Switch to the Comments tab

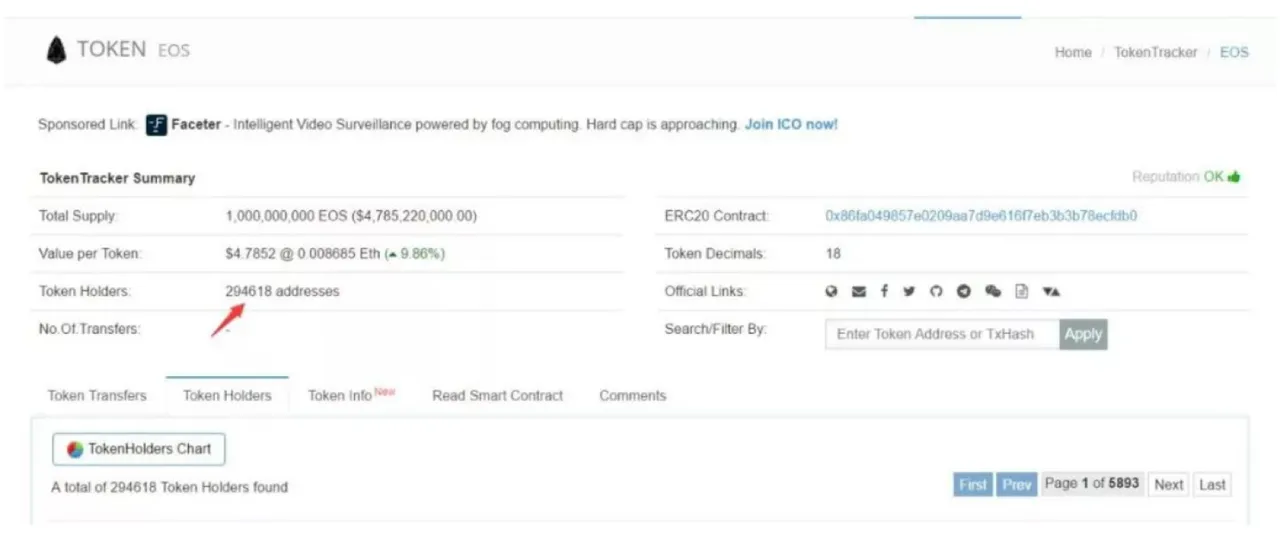tap(633, 395)
